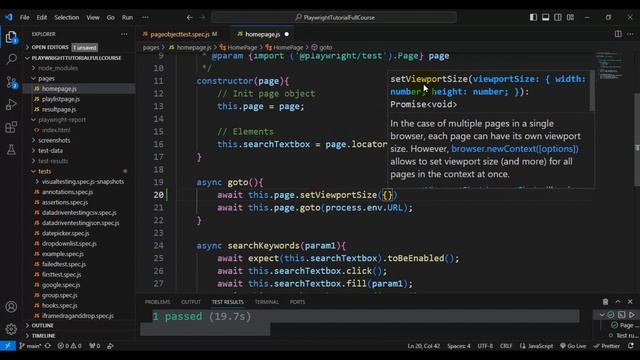Switch to the Output panel tab
Viewport: 640px width, 360px height.
click(191, 302)
